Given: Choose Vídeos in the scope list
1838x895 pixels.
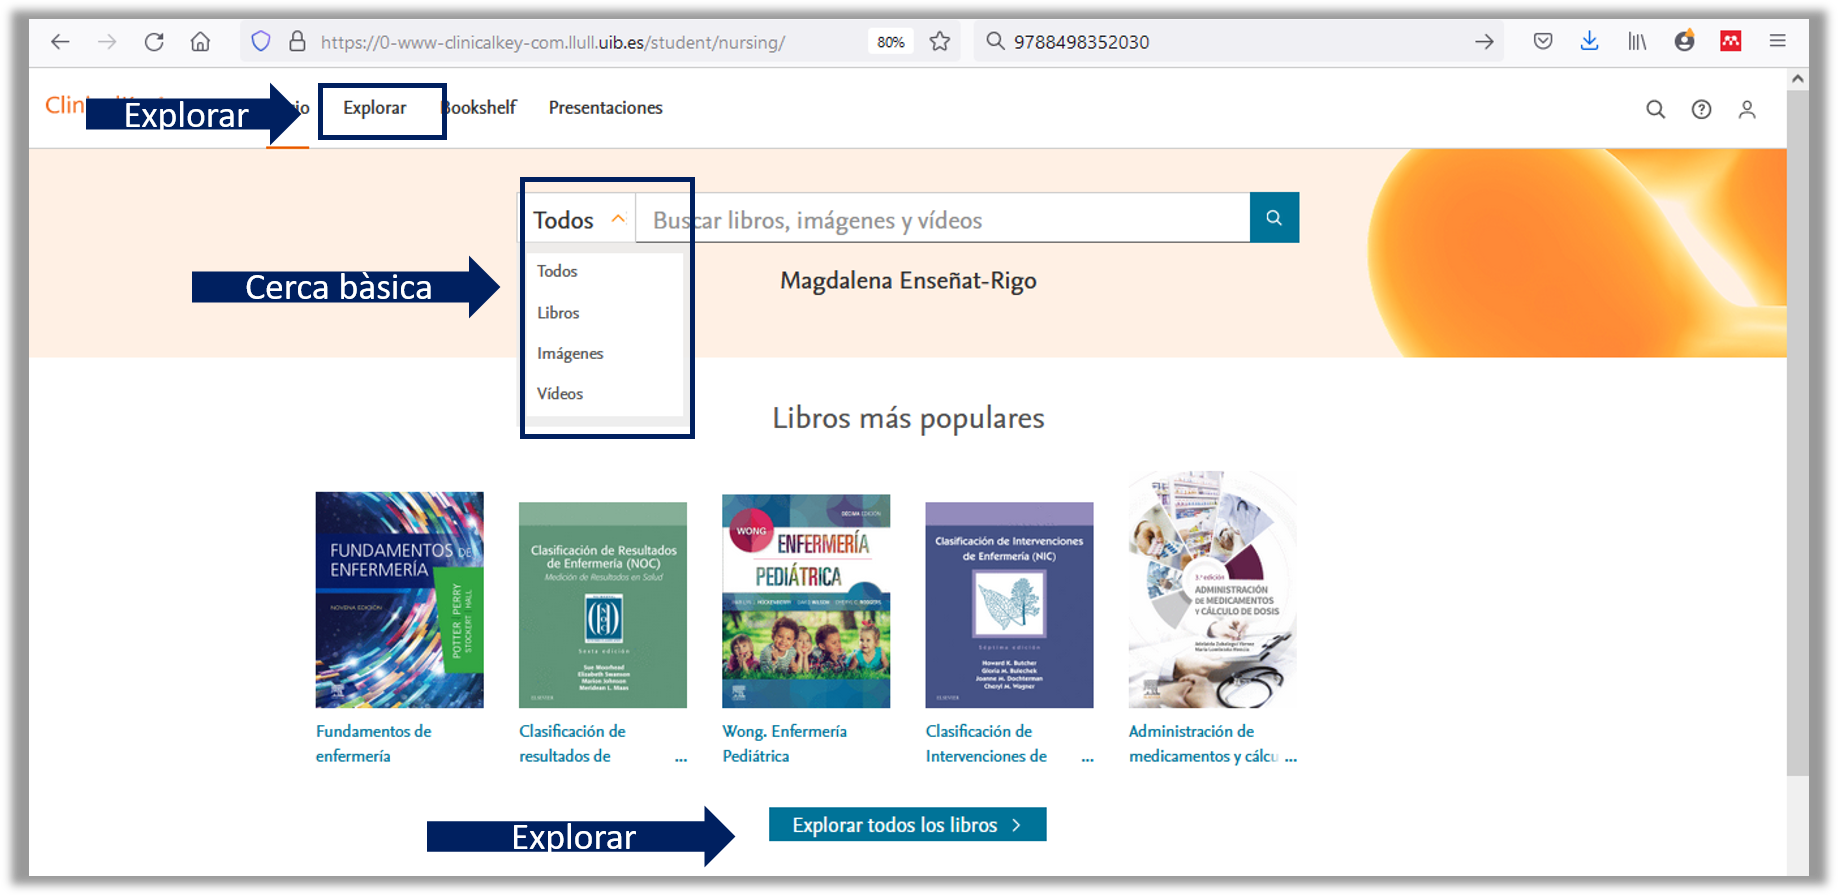Looking at the screenshot, I should click(560, 394).
